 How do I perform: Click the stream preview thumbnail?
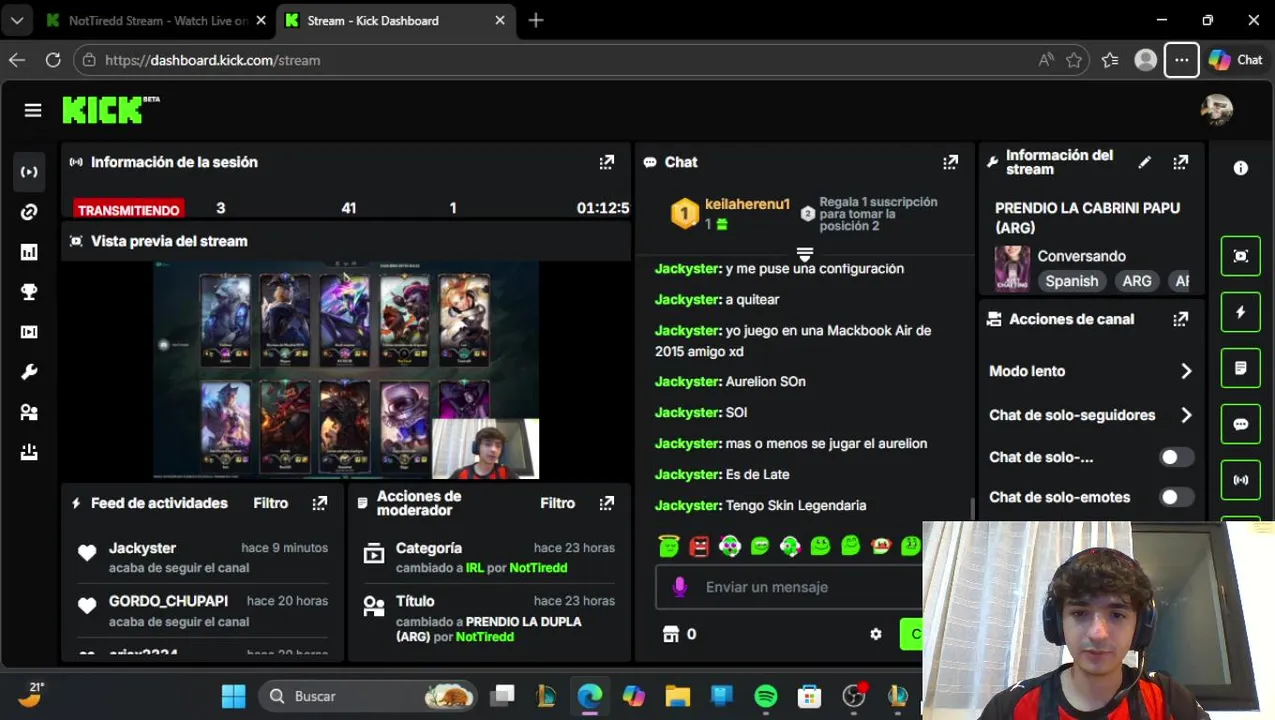click(x=346, y=370)
